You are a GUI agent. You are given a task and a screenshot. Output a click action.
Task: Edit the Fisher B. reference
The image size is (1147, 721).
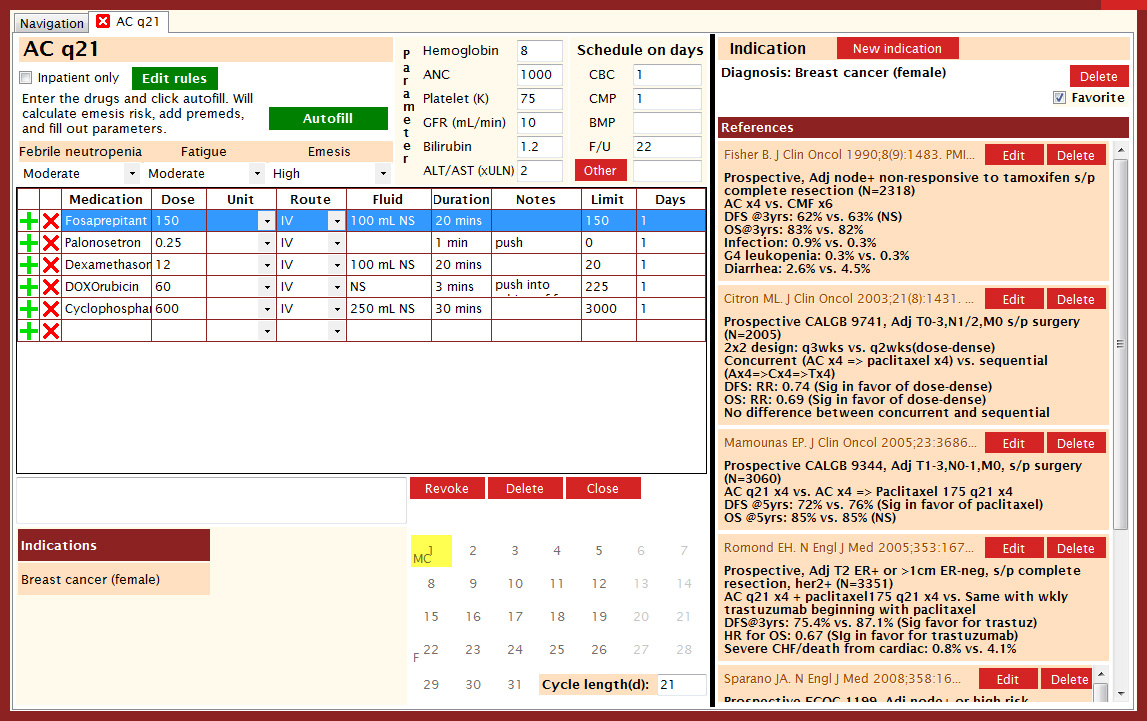tap(1013, 155)
